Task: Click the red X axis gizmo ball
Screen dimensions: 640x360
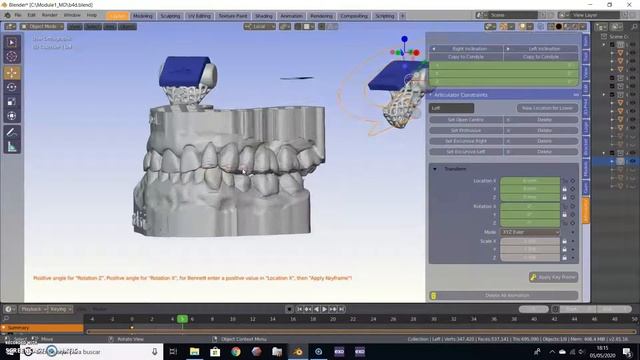Action: click(x=416, y=53)
